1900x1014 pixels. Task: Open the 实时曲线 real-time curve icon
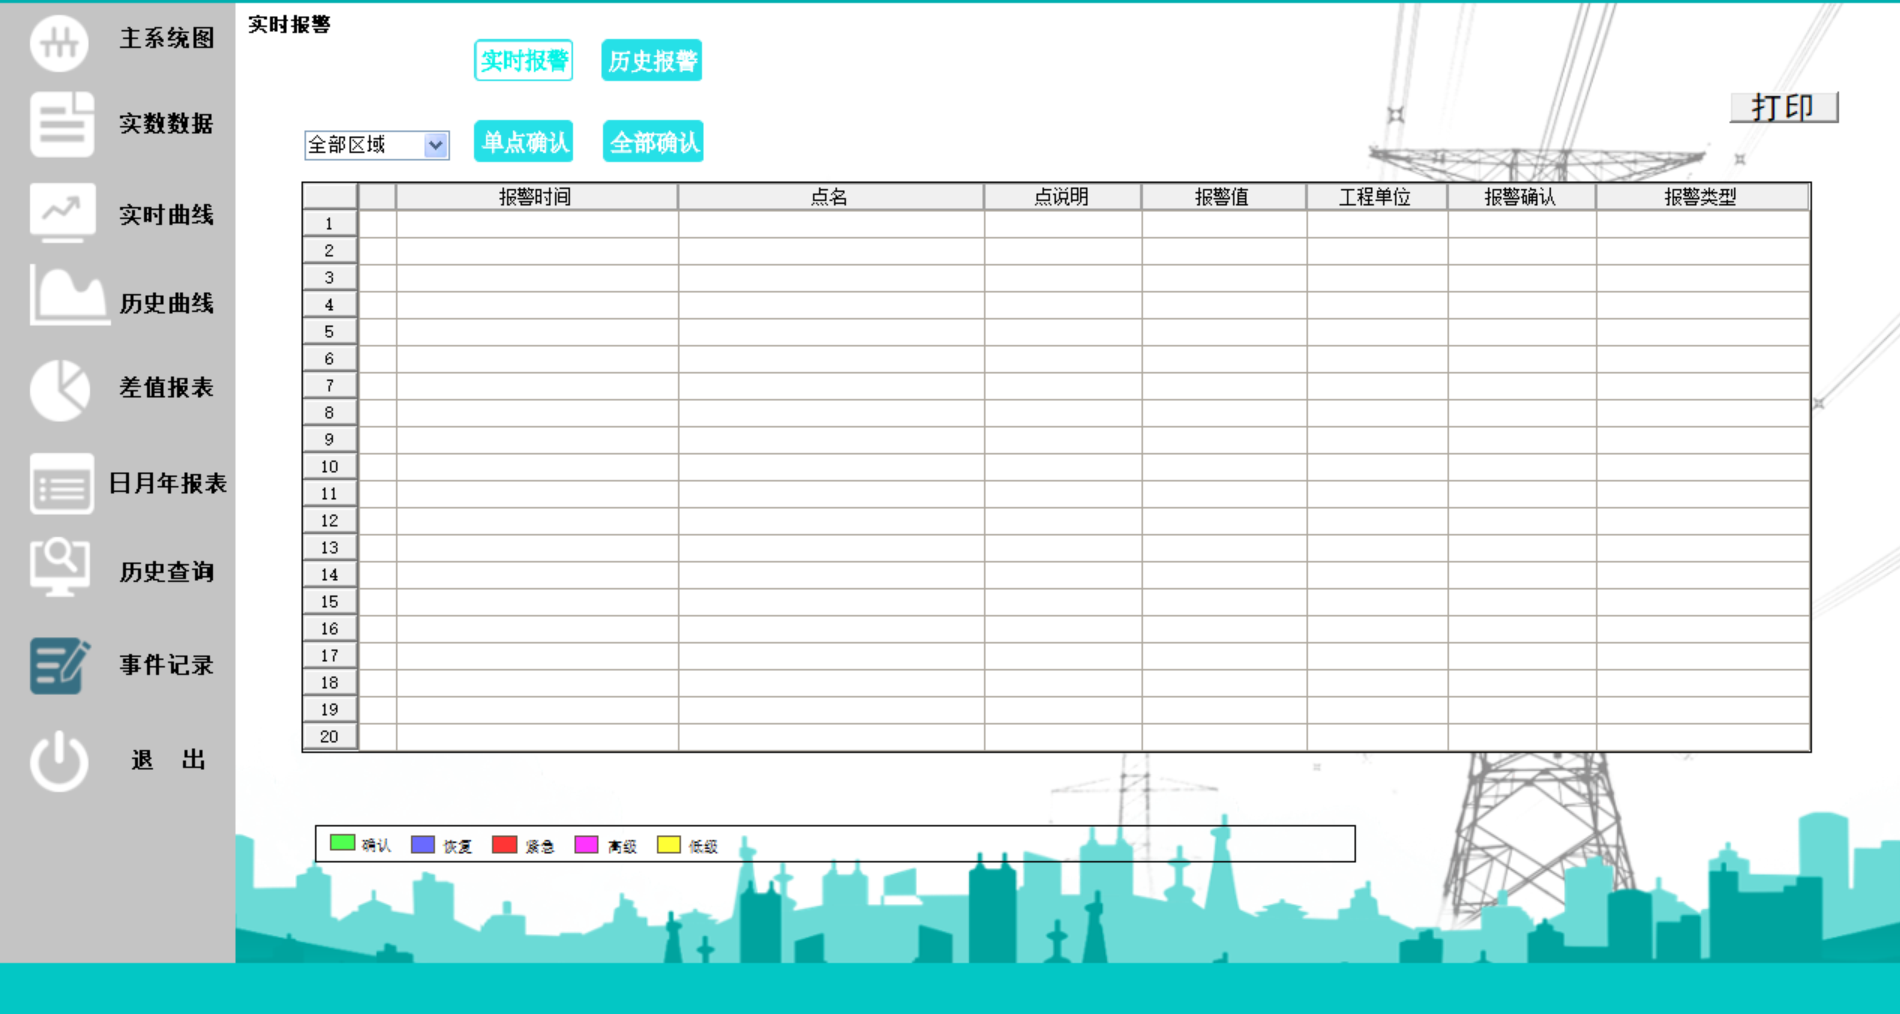pos(60,213)
